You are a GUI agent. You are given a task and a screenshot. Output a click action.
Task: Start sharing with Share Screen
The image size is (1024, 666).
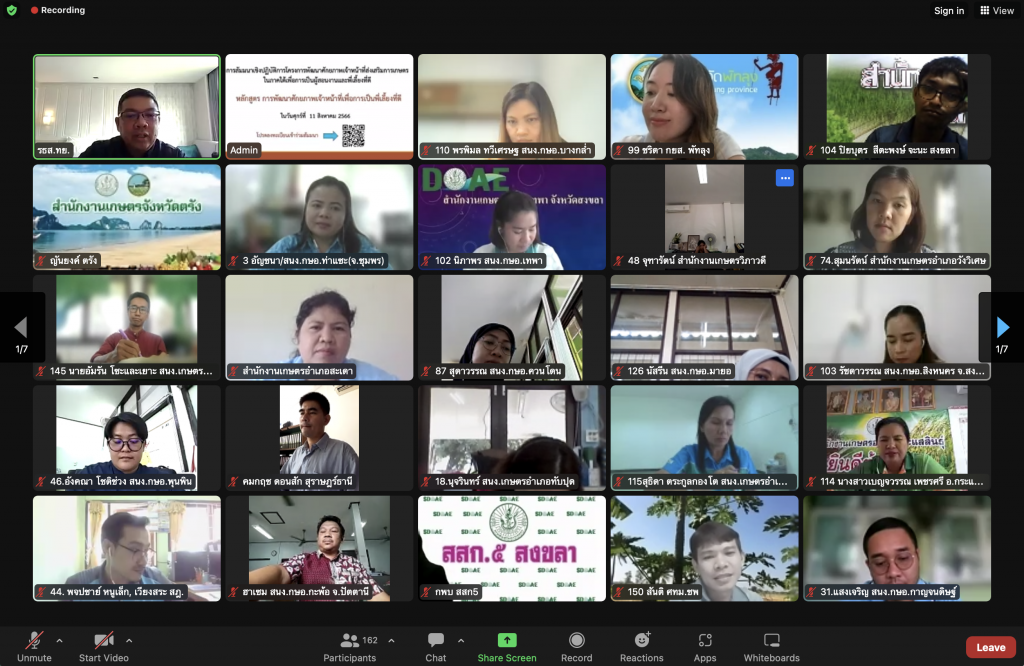[x=507, y=641]
